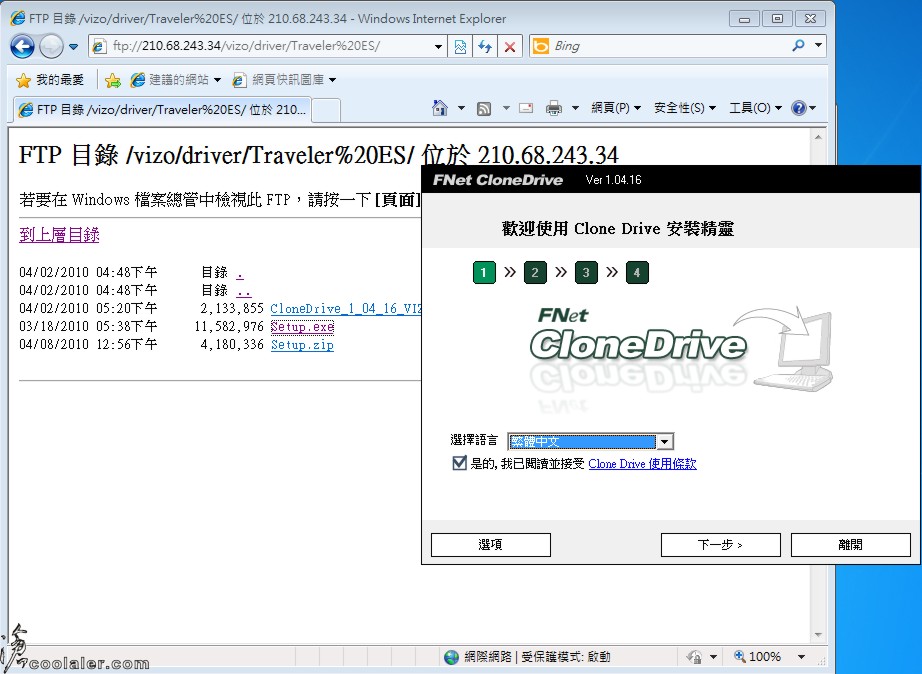Click the IE page vertical scrollbar
922x674 pixels.
(818, 386)
